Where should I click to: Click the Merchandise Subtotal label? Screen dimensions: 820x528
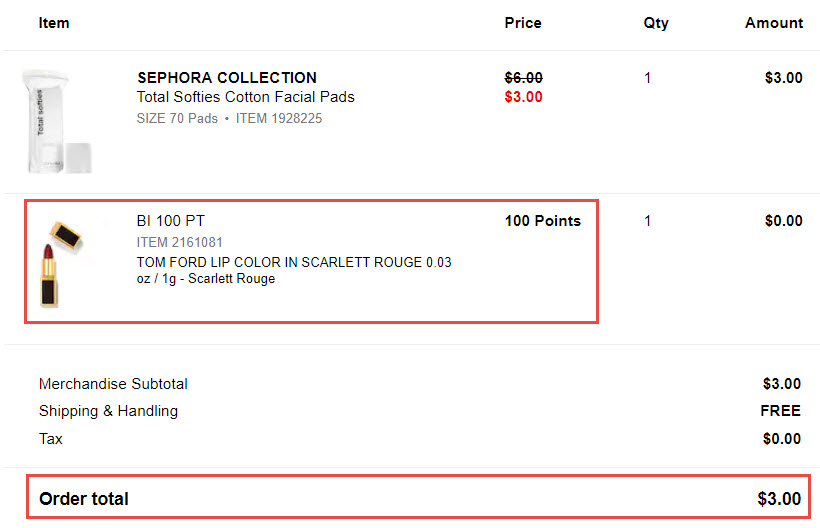tap(113, 384)
